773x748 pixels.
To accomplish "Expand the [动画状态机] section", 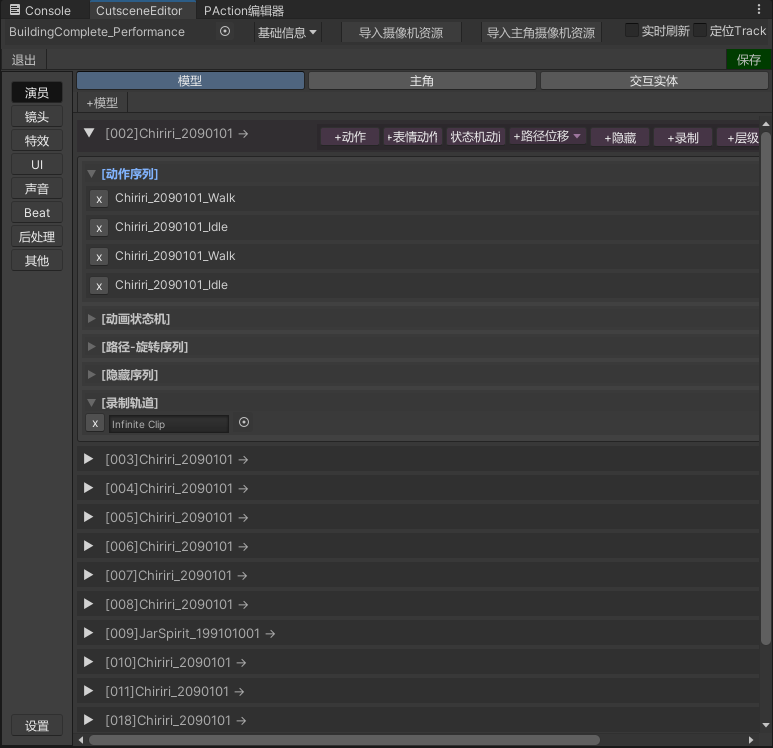I will pos(92,319).
